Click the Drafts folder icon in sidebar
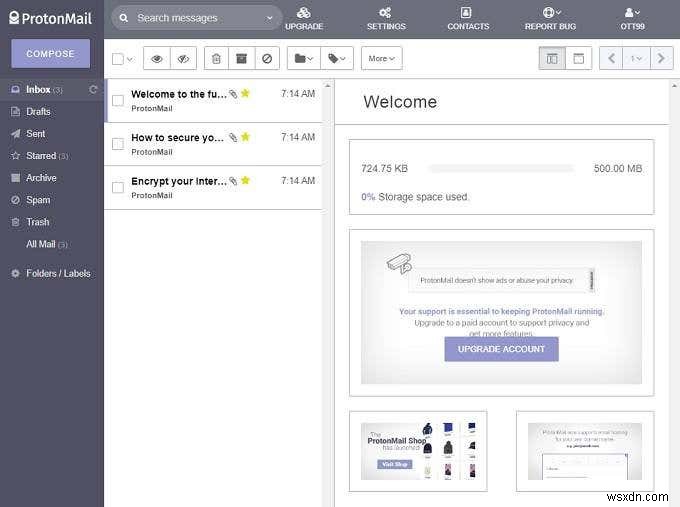The height and width of the screenshot is (507, 680). point(15,112)
